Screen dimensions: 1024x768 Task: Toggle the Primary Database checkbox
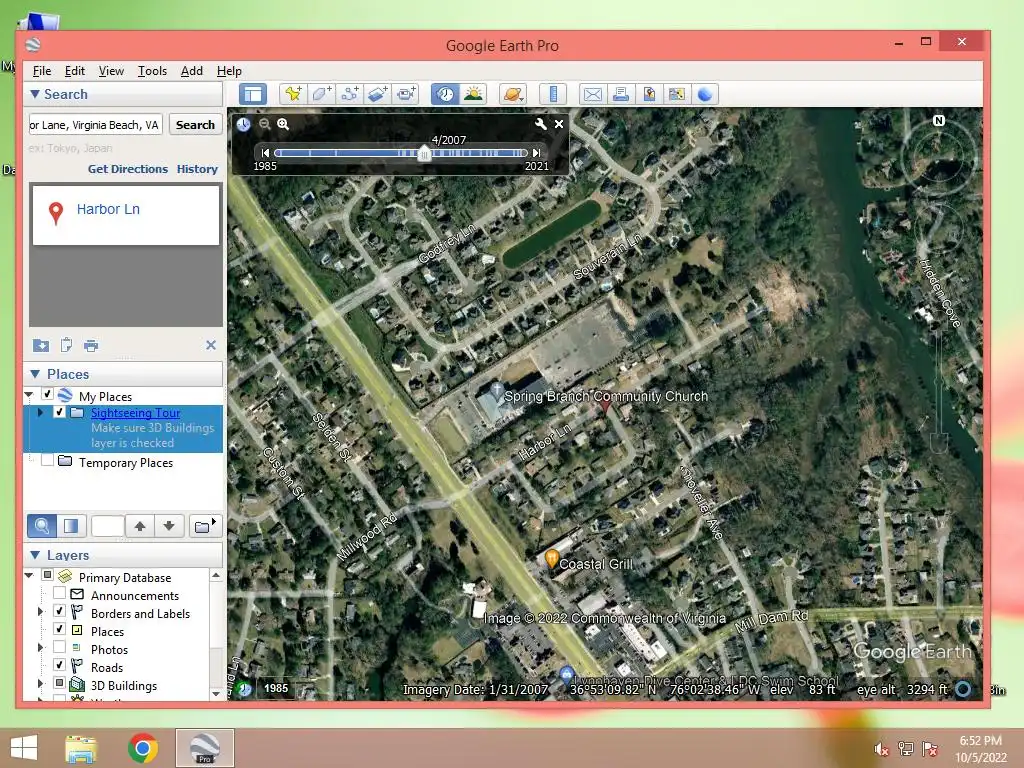(x=47, y=575)
